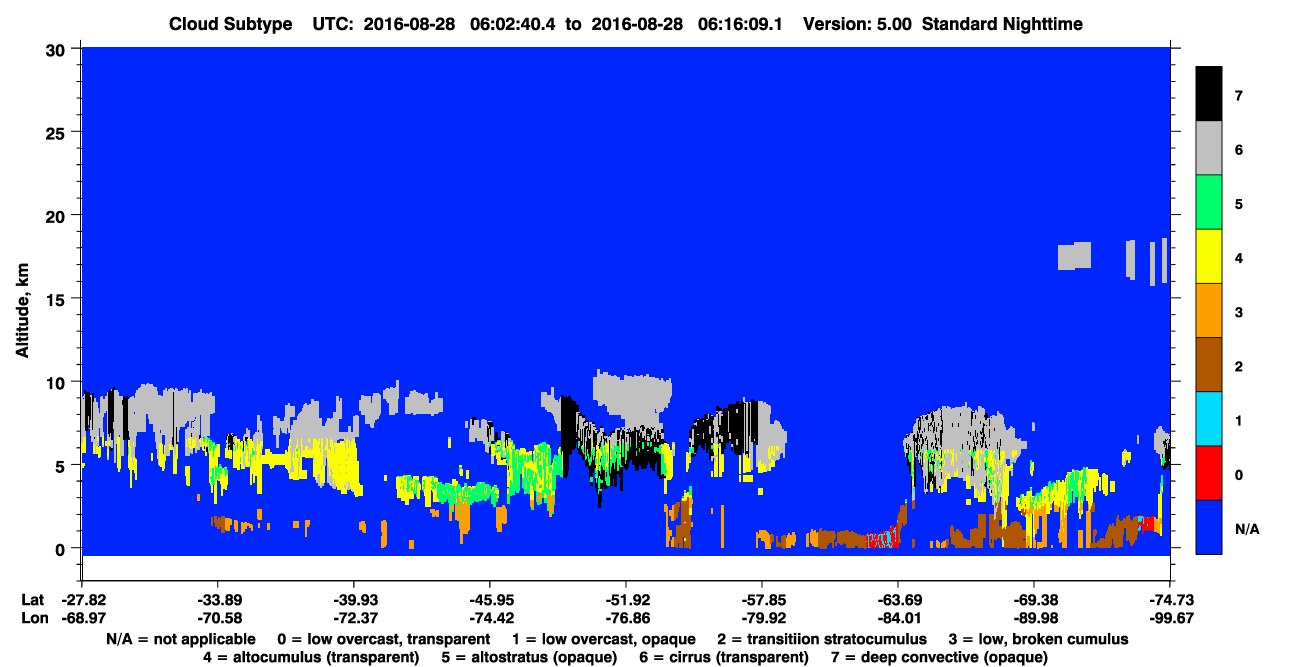Click '4 = altocumulus (transparent)' legend text

coord(311,657)
